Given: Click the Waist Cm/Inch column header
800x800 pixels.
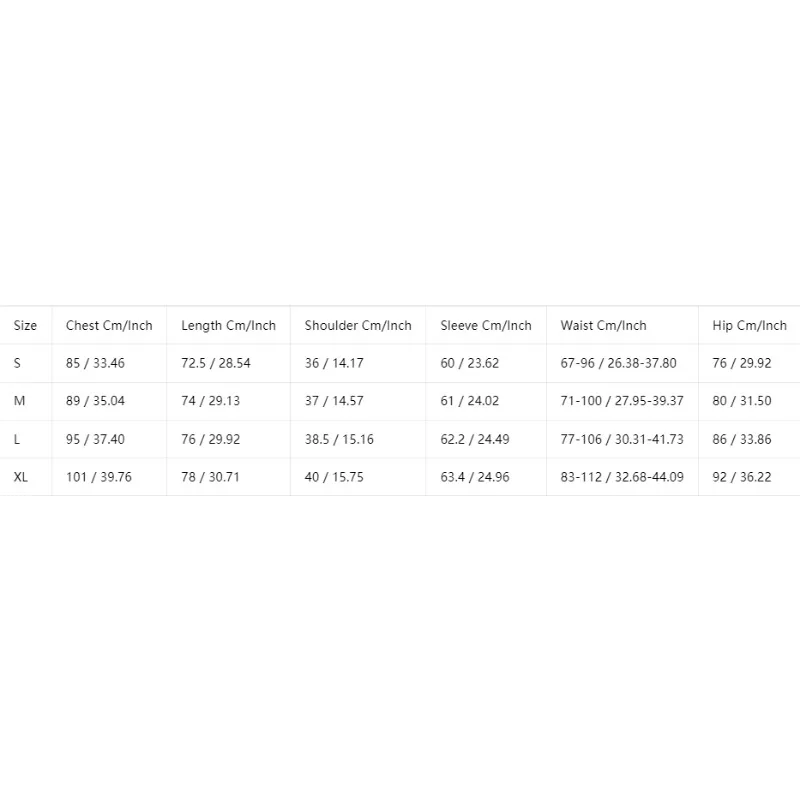Looking at the screenshot, I should tap(603, 326).
